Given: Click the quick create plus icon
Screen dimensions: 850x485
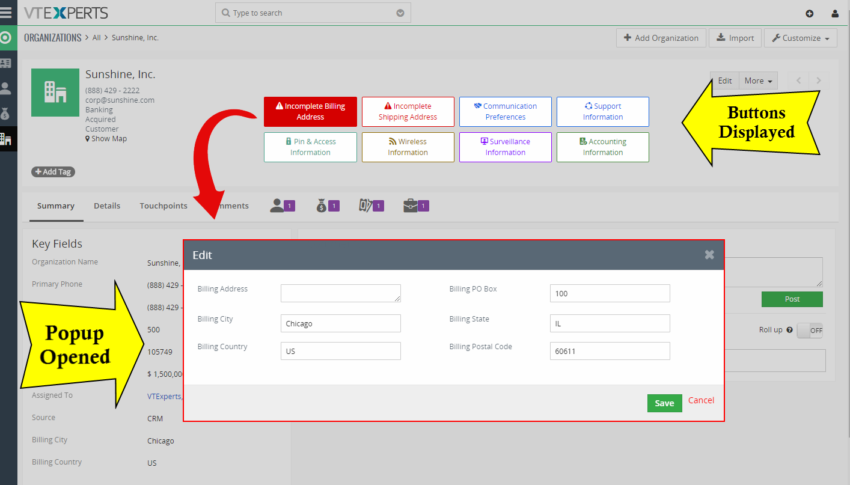Looking at the screenshot, I should point(809,14).
